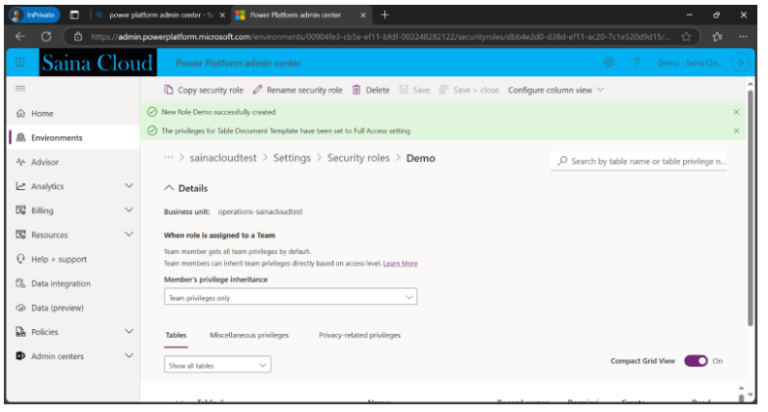Collapse the navigation hamburger menu
Viewport: 768px width, 412px height.
click(20, 88)
